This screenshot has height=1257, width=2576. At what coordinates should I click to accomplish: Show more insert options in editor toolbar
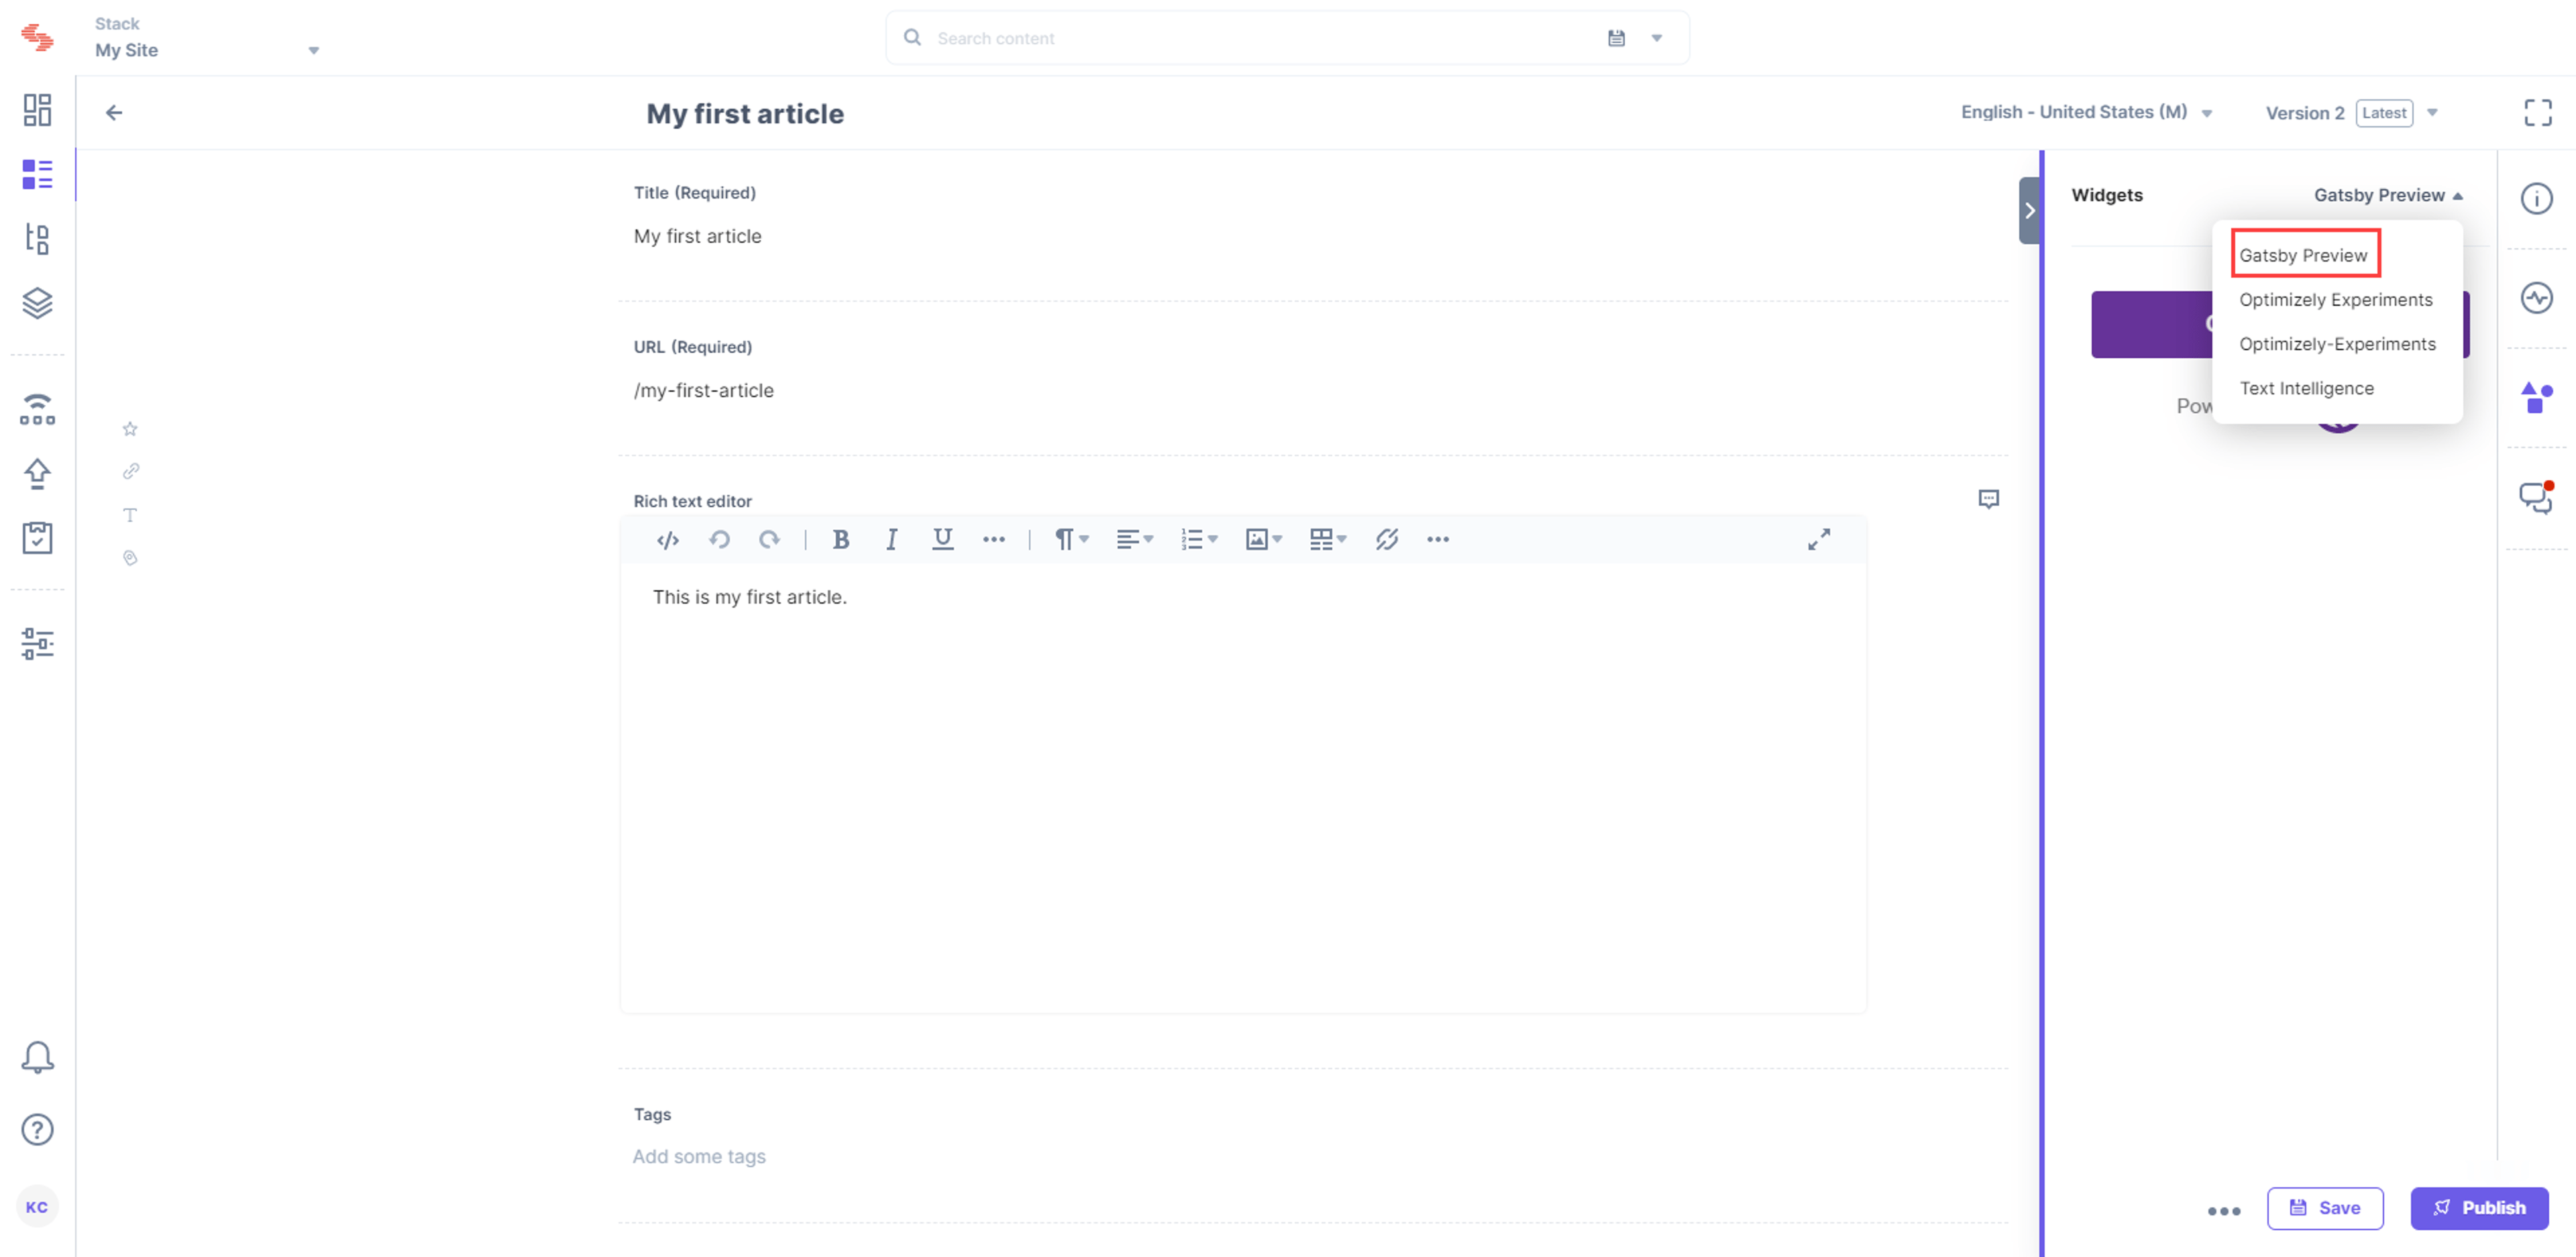(1438, 540)
